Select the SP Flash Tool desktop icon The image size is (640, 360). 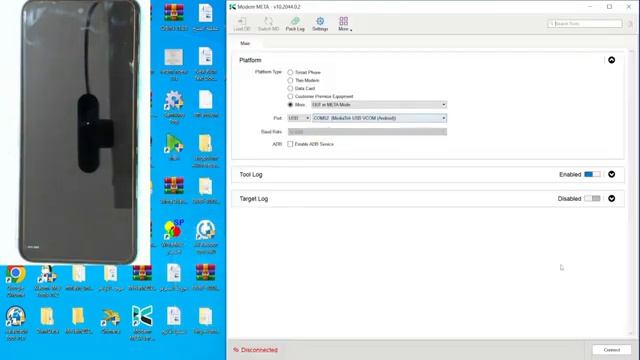click(x=173, y=237)
